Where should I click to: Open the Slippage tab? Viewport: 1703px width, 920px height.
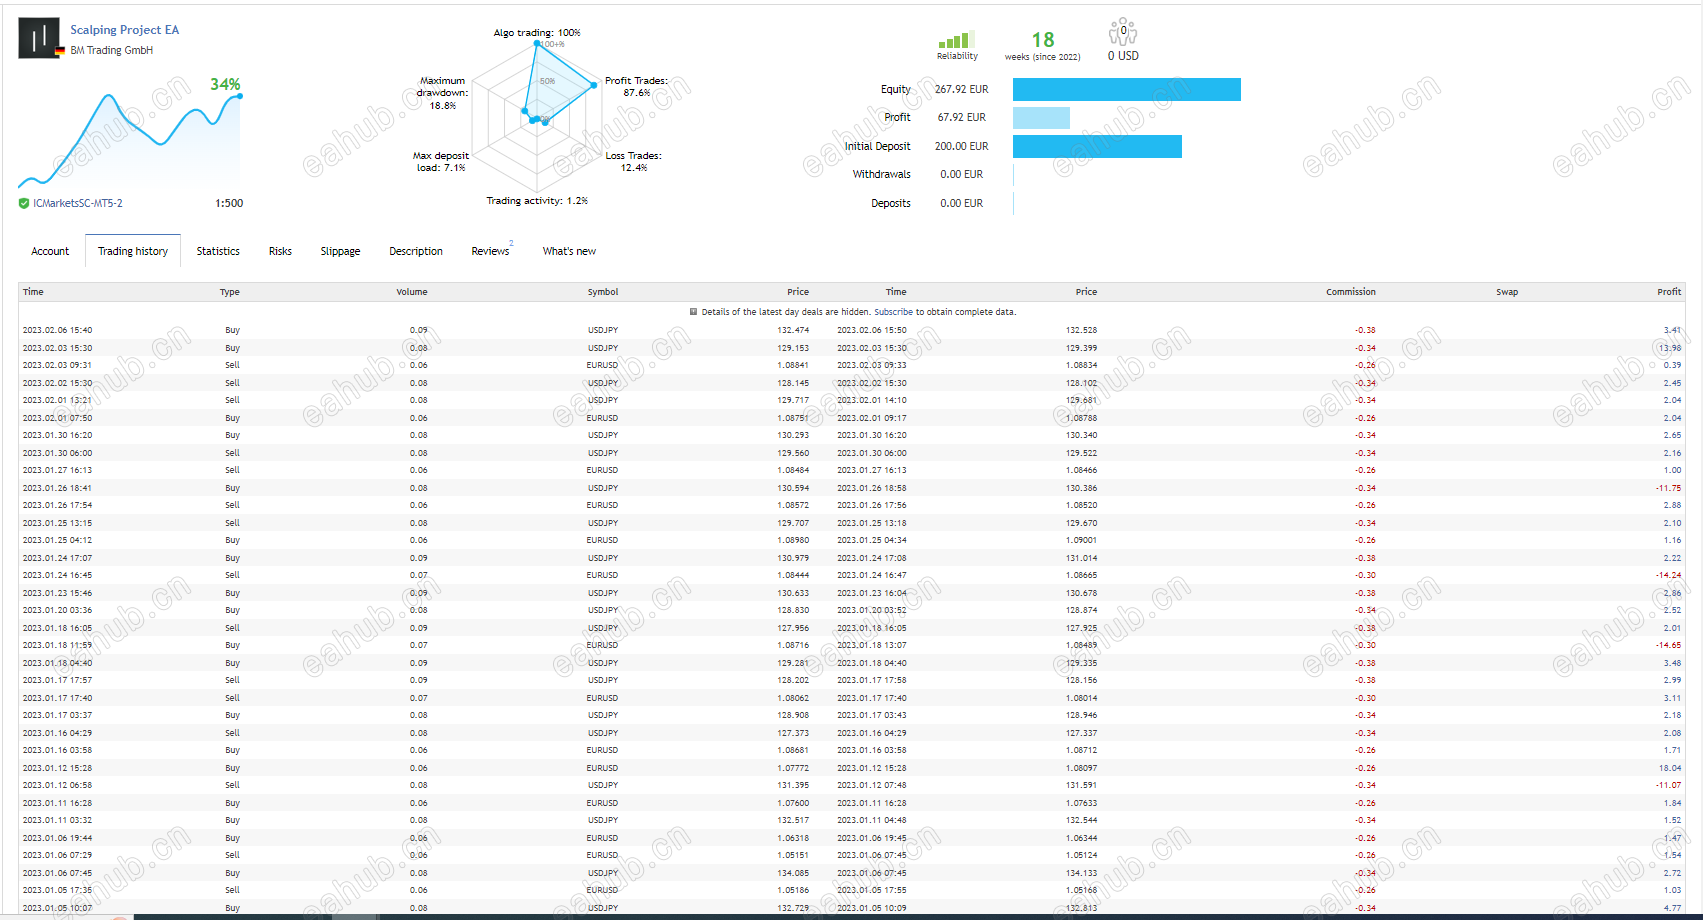point(340,251)
